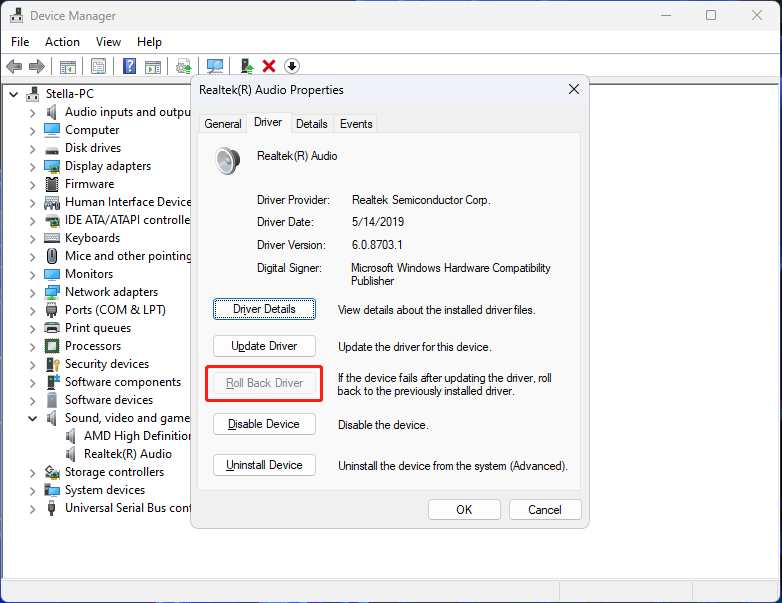This screenshot has height=603, width=782.
Task: Open the File menu
Action: click(x=20, y=42)
